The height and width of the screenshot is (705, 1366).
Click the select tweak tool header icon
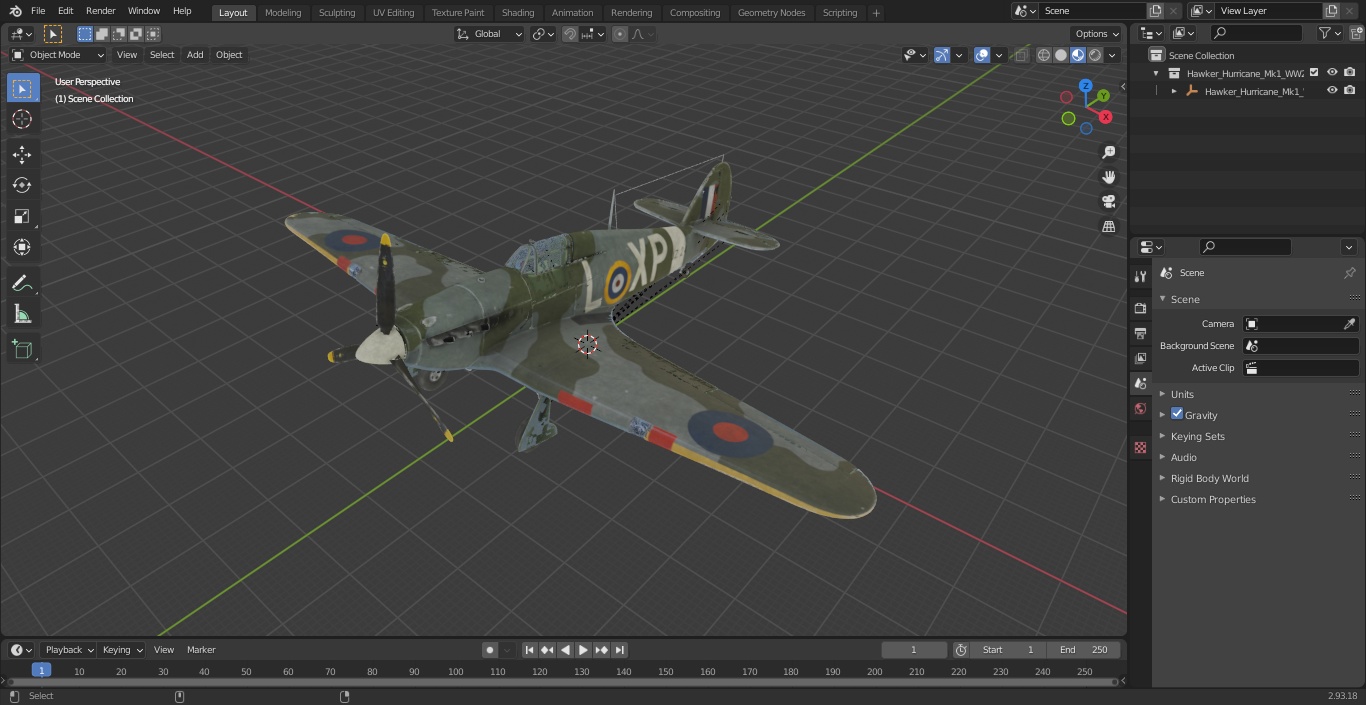click(53, 34)
